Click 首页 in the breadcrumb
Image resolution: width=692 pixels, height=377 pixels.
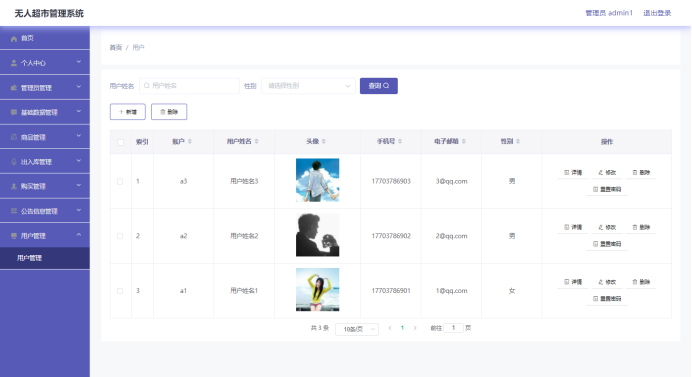coord(116,48)
